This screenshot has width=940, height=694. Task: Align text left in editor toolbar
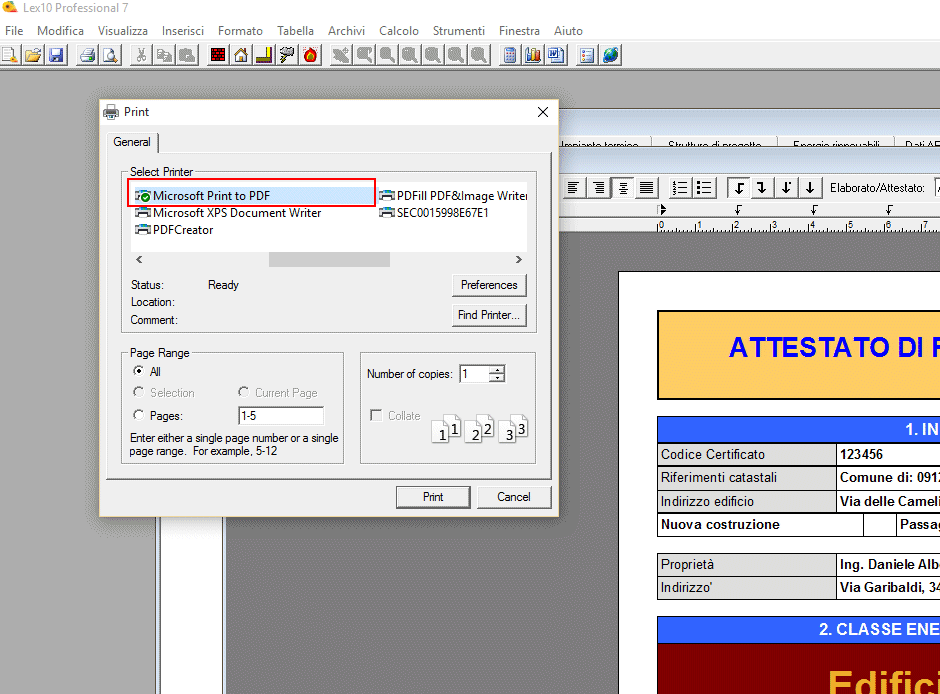[574, 188]
